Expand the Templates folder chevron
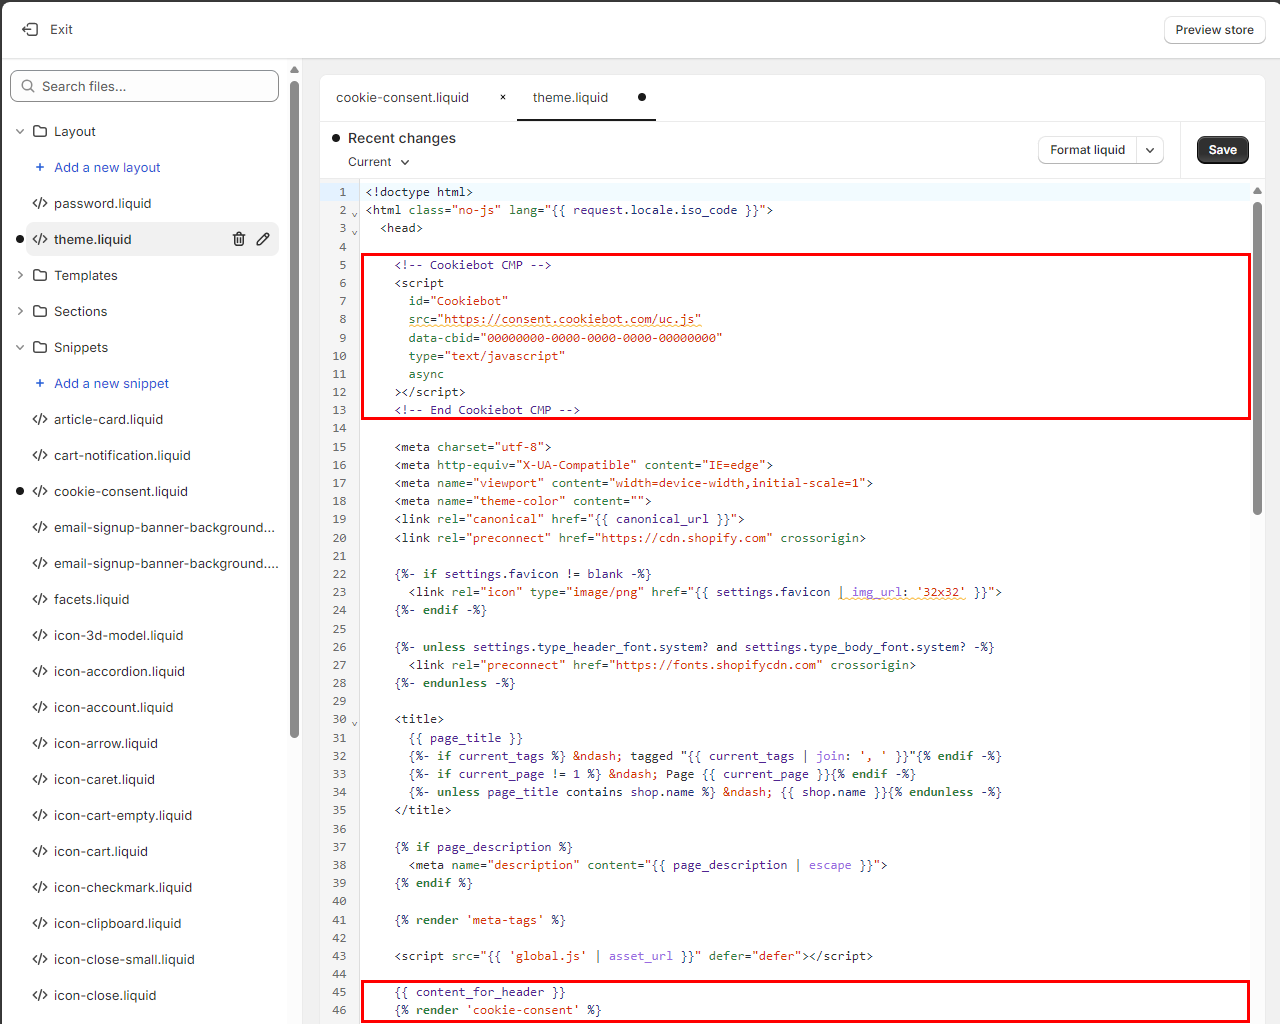Viewport: 1280px width, 1024px height. click(20, 275)
